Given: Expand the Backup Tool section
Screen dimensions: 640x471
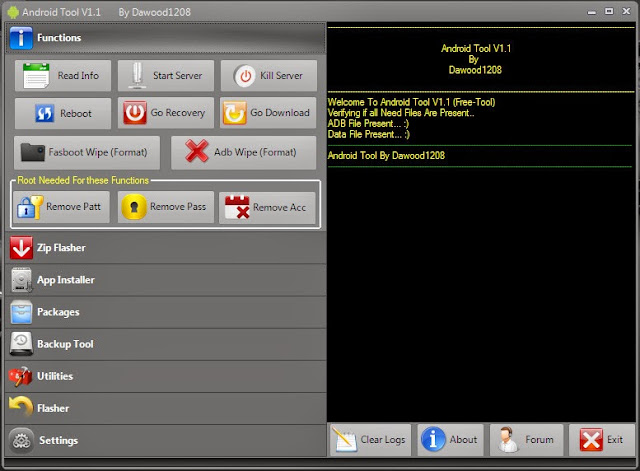Looking at the screenshot, I should pos(166,344).
